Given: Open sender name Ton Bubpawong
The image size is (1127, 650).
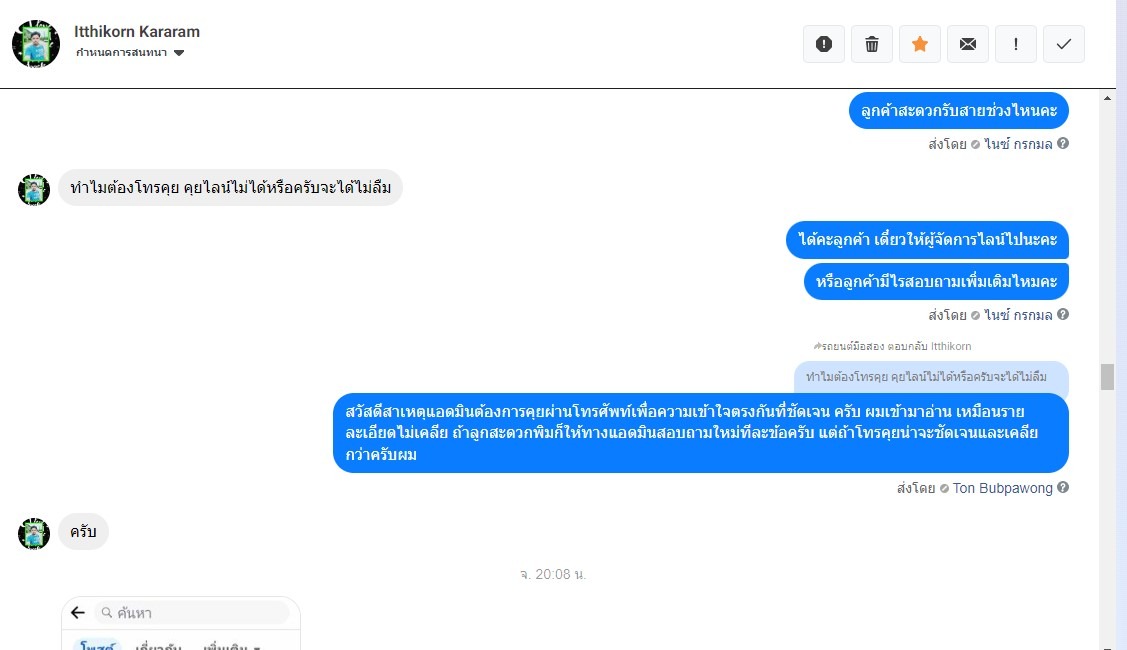Looking at the screenshot, I should point(1002,488).
